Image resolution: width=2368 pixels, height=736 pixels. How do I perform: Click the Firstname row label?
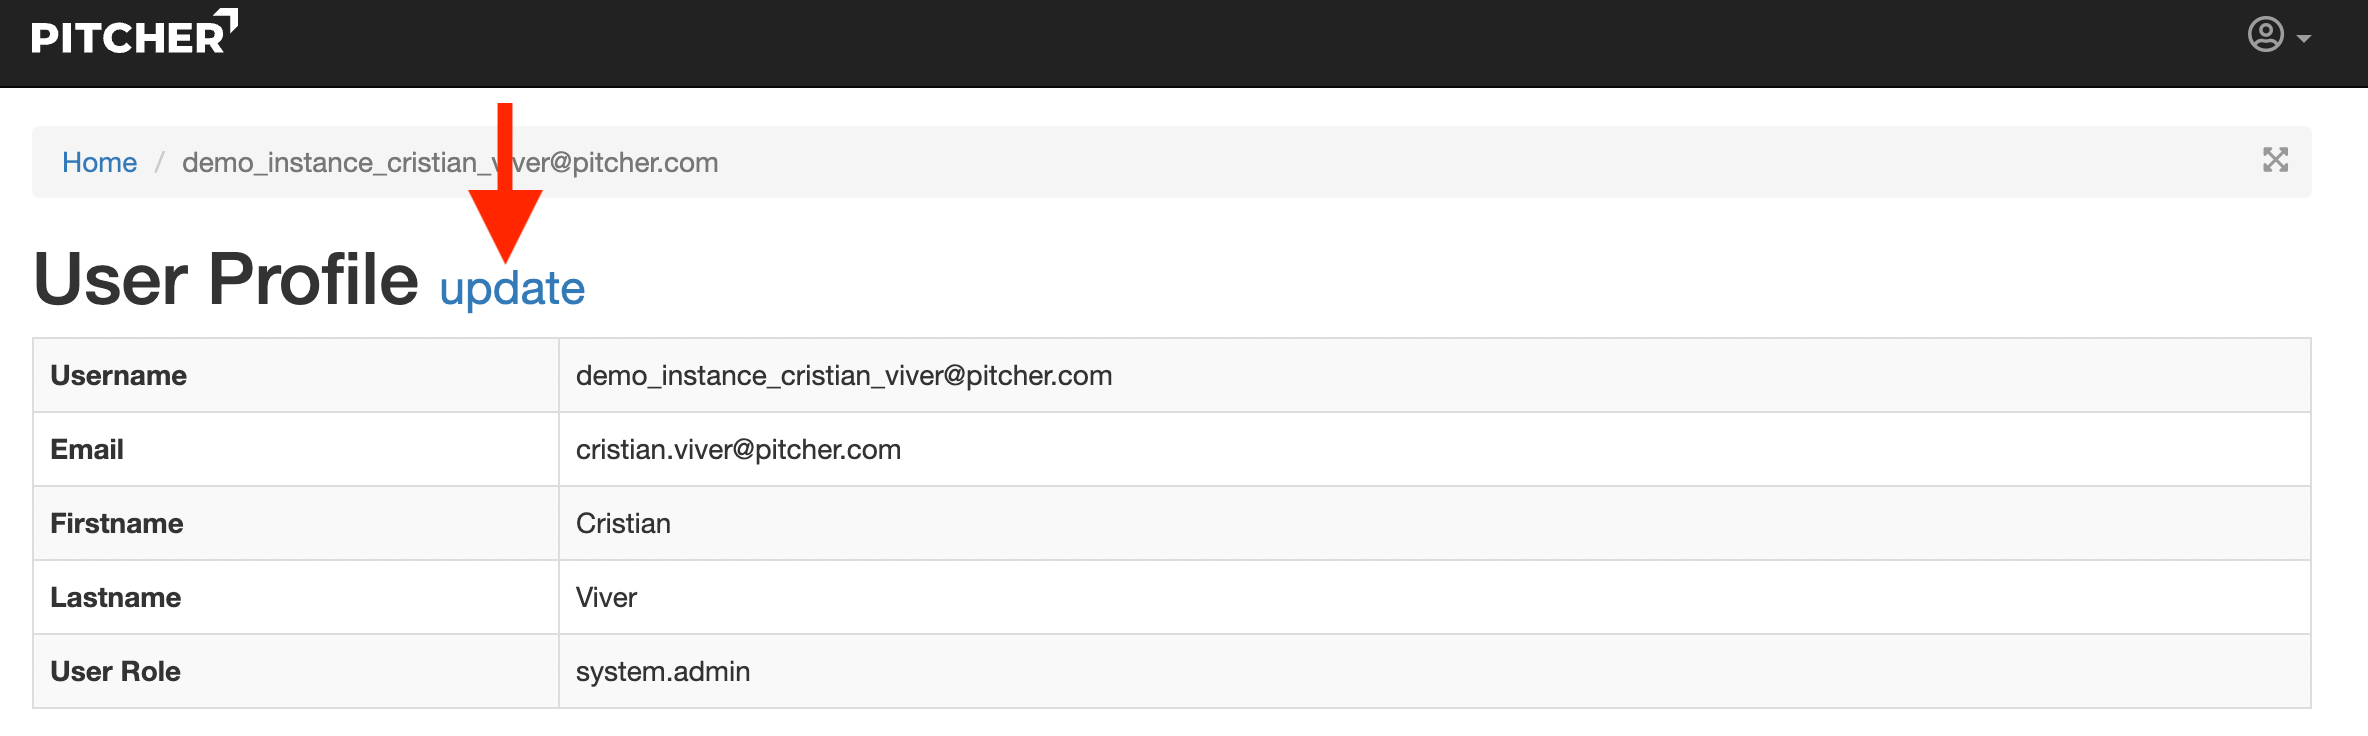116,524
